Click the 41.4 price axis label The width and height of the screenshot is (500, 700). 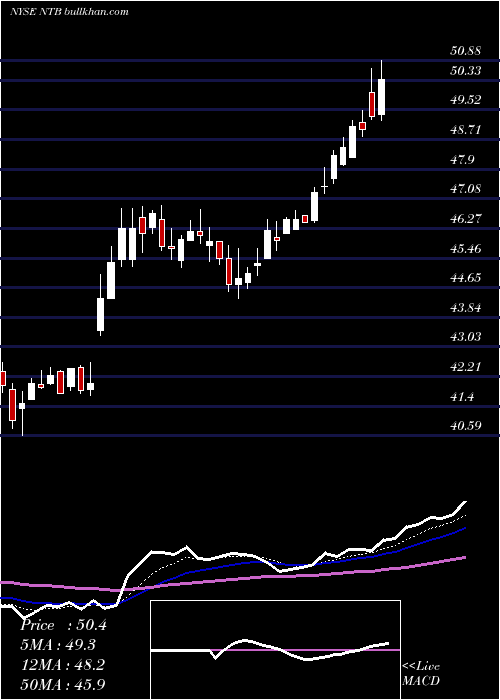pyautogui.click(x=462, y=397)
